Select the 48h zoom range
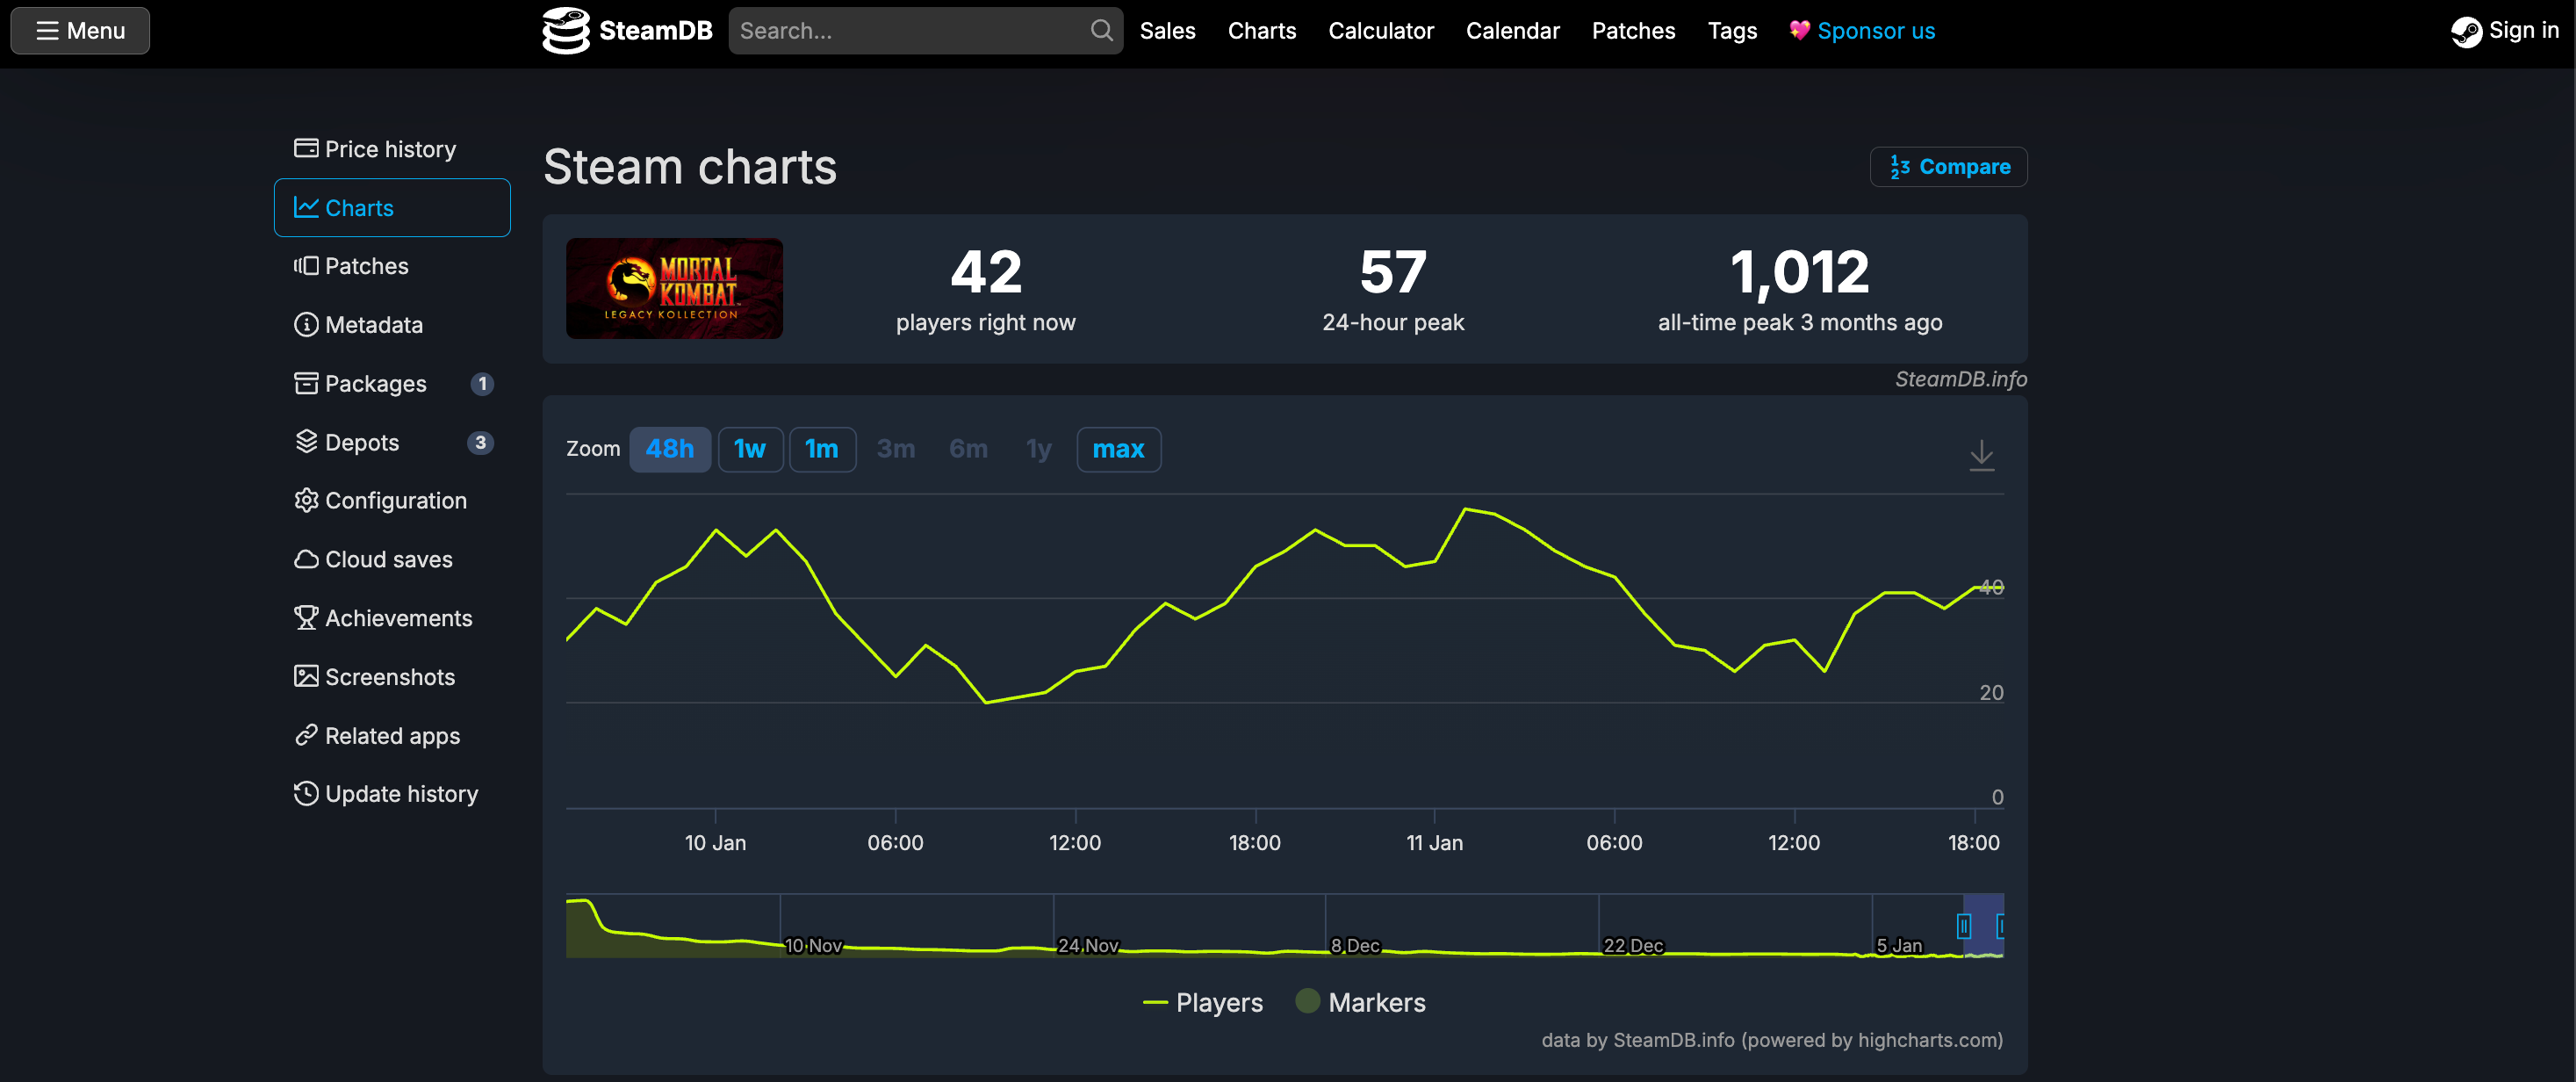This screenshot has width=2576, height=1082. (669, 449)
